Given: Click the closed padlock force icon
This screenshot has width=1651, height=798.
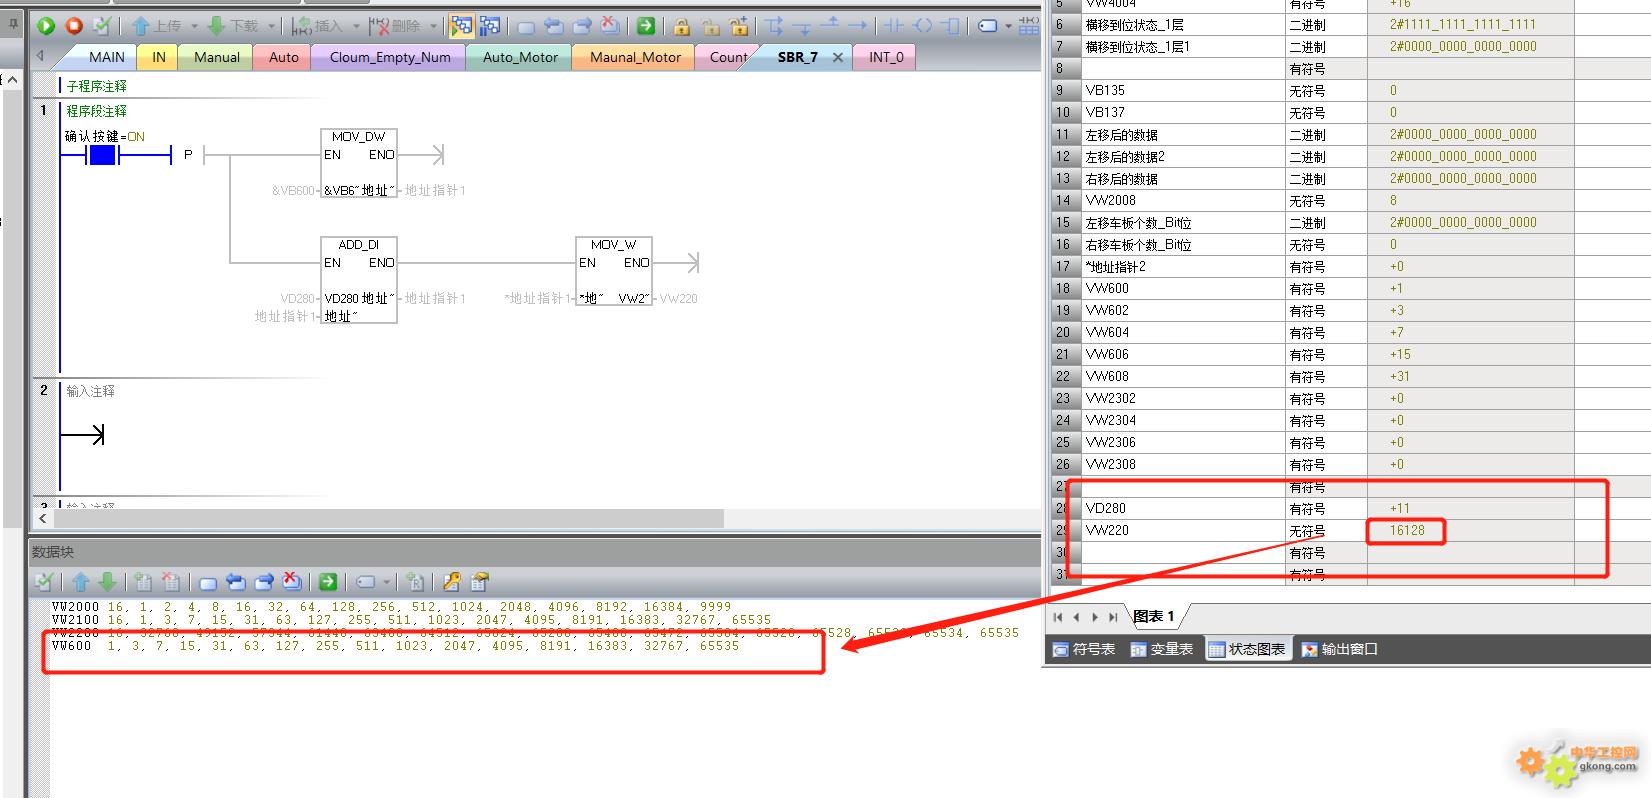Looking at the screenshot, I should (x=682, y=26).
